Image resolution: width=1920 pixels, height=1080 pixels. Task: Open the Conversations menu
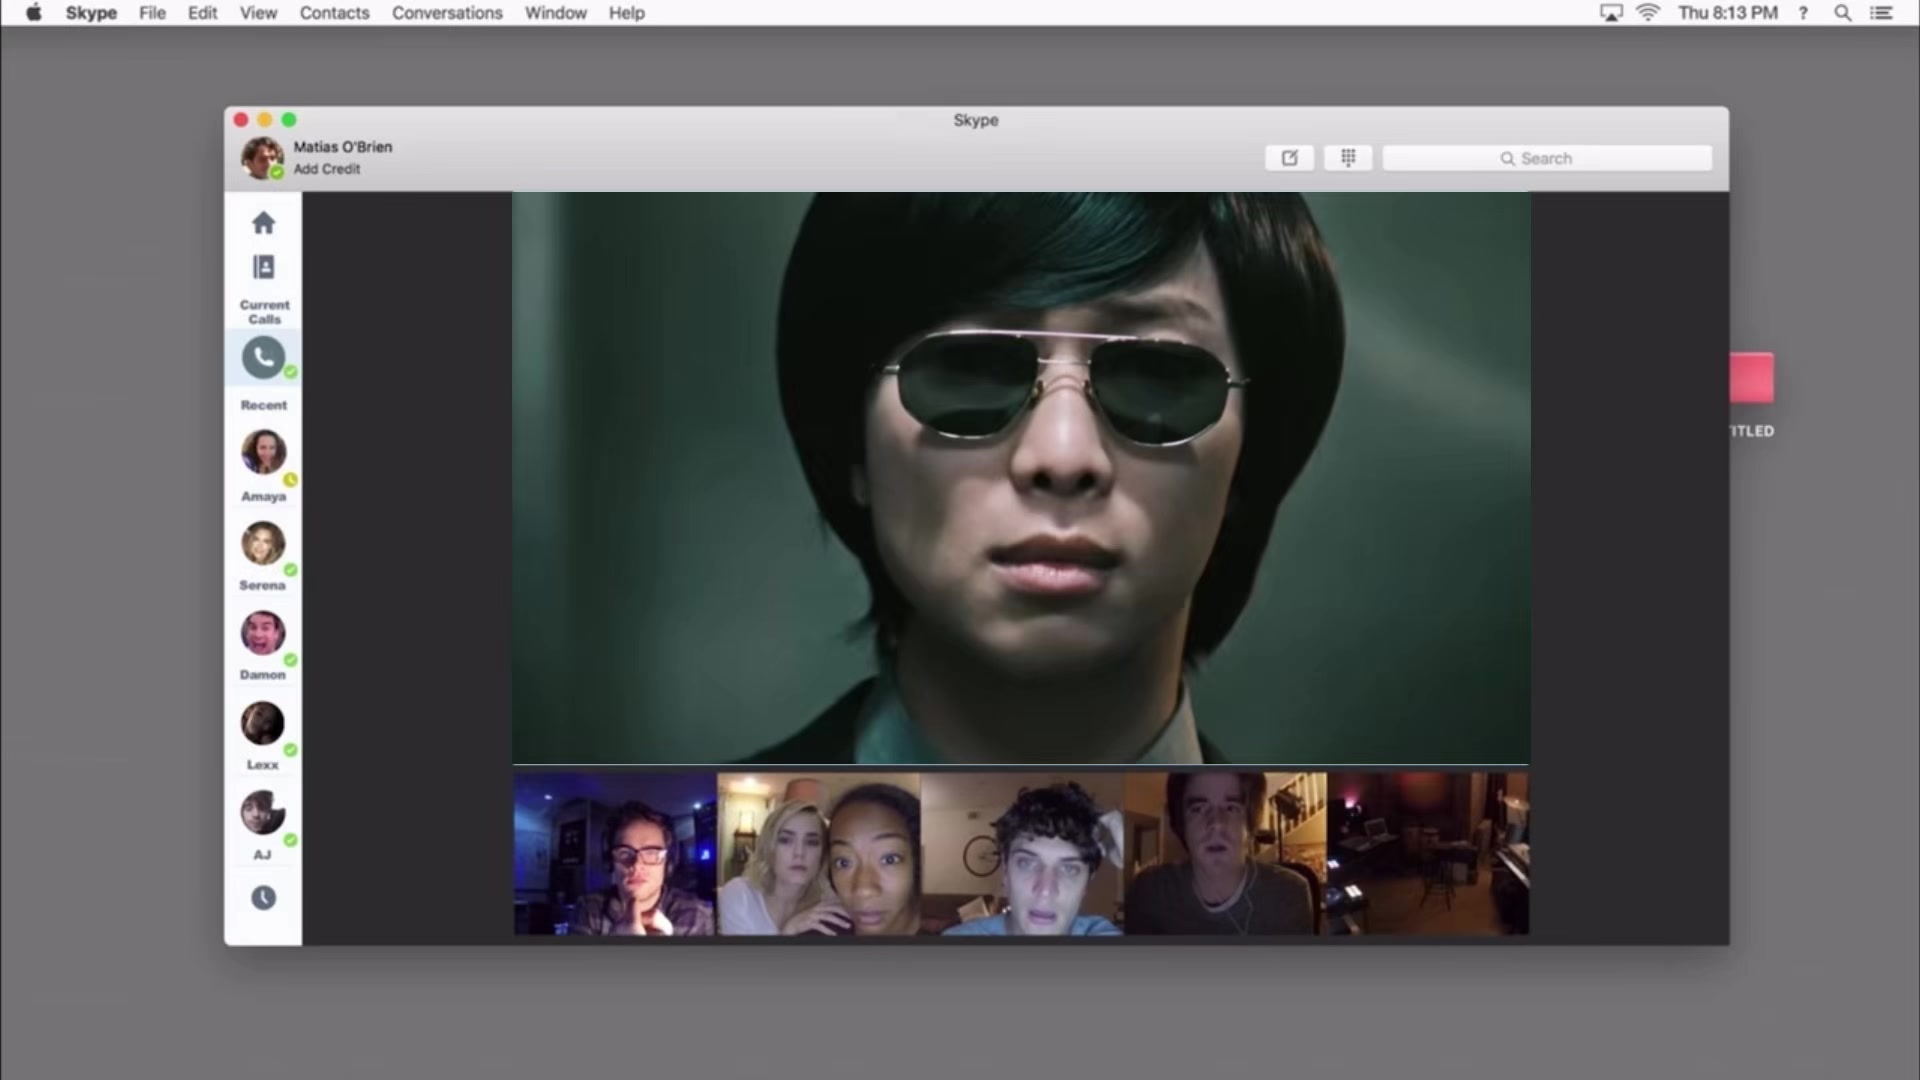click(447, 13)
